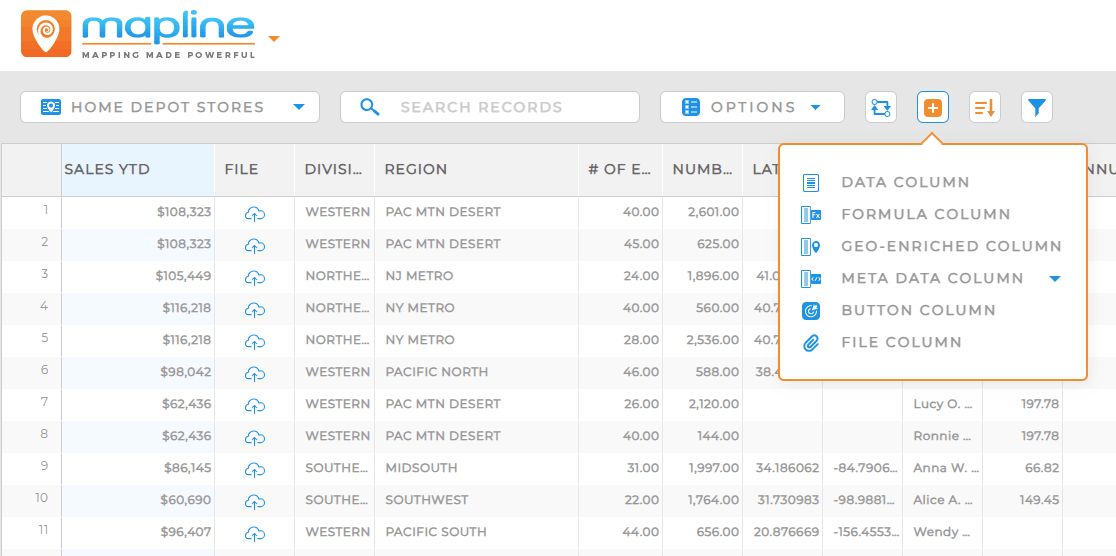Expand the Meta Data Column submenu arrow

pyautogui.click(x=1055, y=279)
